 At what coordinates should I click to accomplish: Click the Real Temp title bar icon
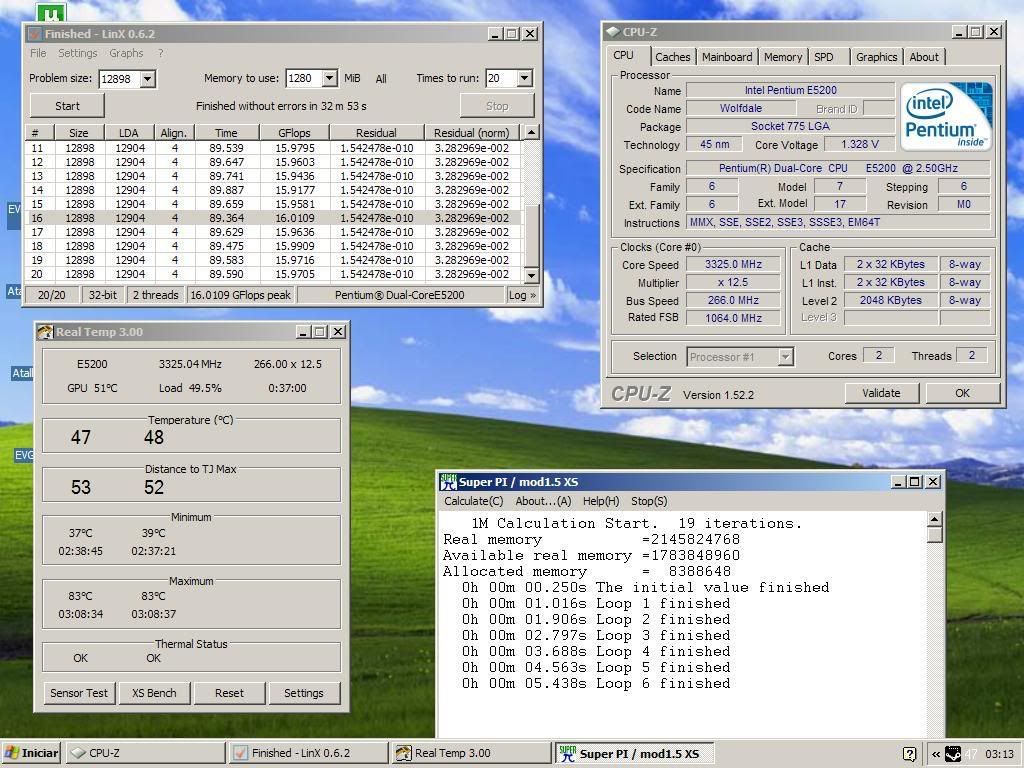[x=45, y=332]
